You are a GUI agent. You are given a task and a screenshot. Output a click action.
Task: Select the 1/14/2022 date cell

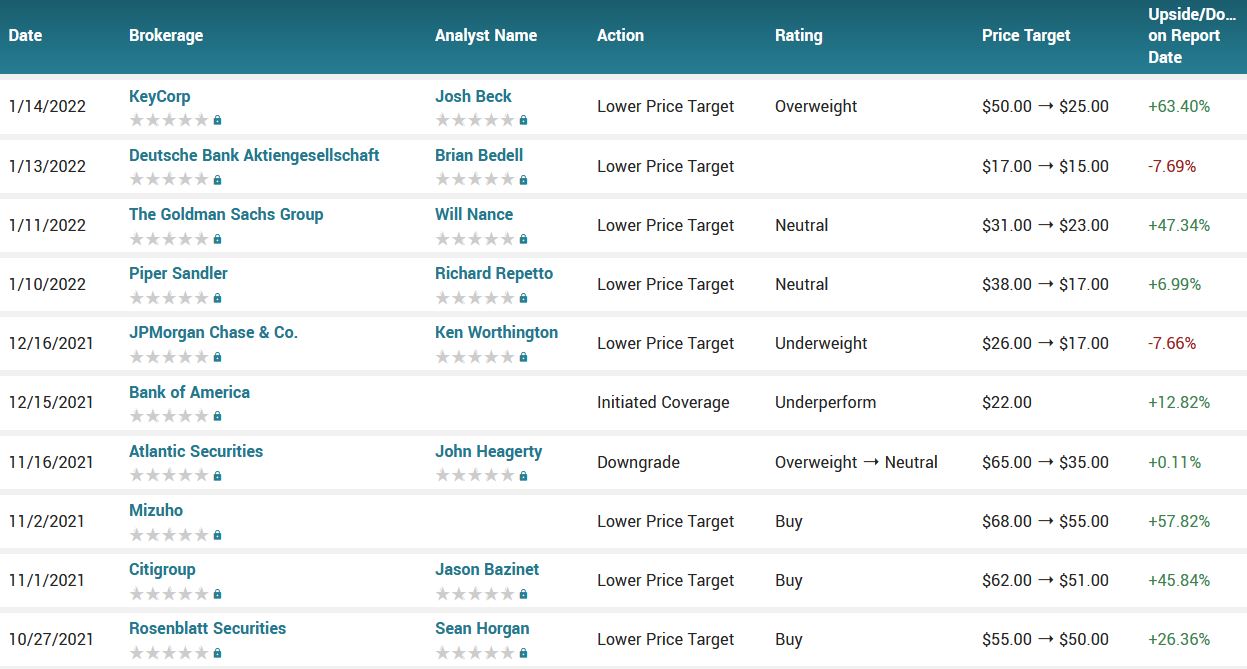coord(47,106)
